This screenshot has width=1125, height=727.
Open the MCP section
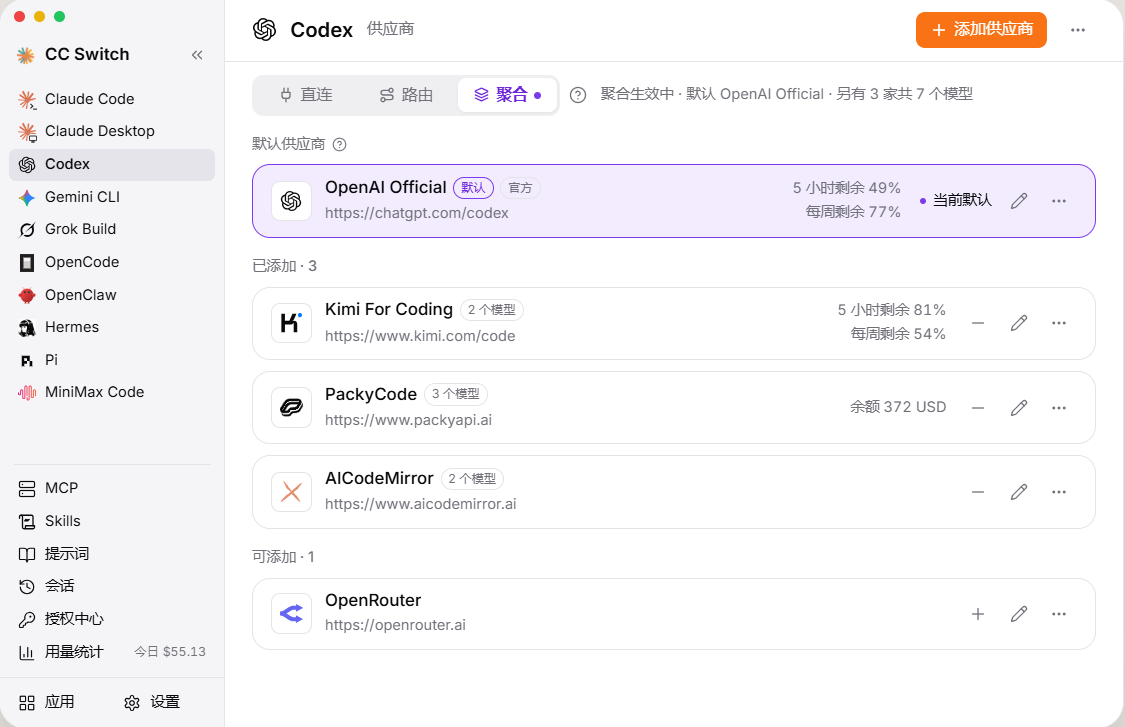click(112, 489)
